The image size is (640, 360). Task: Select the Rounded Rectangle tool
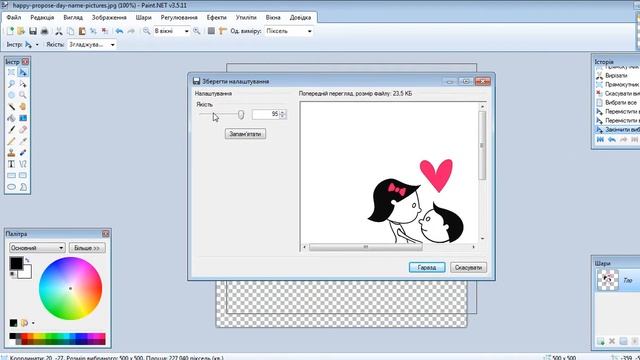tap(23, 175)
